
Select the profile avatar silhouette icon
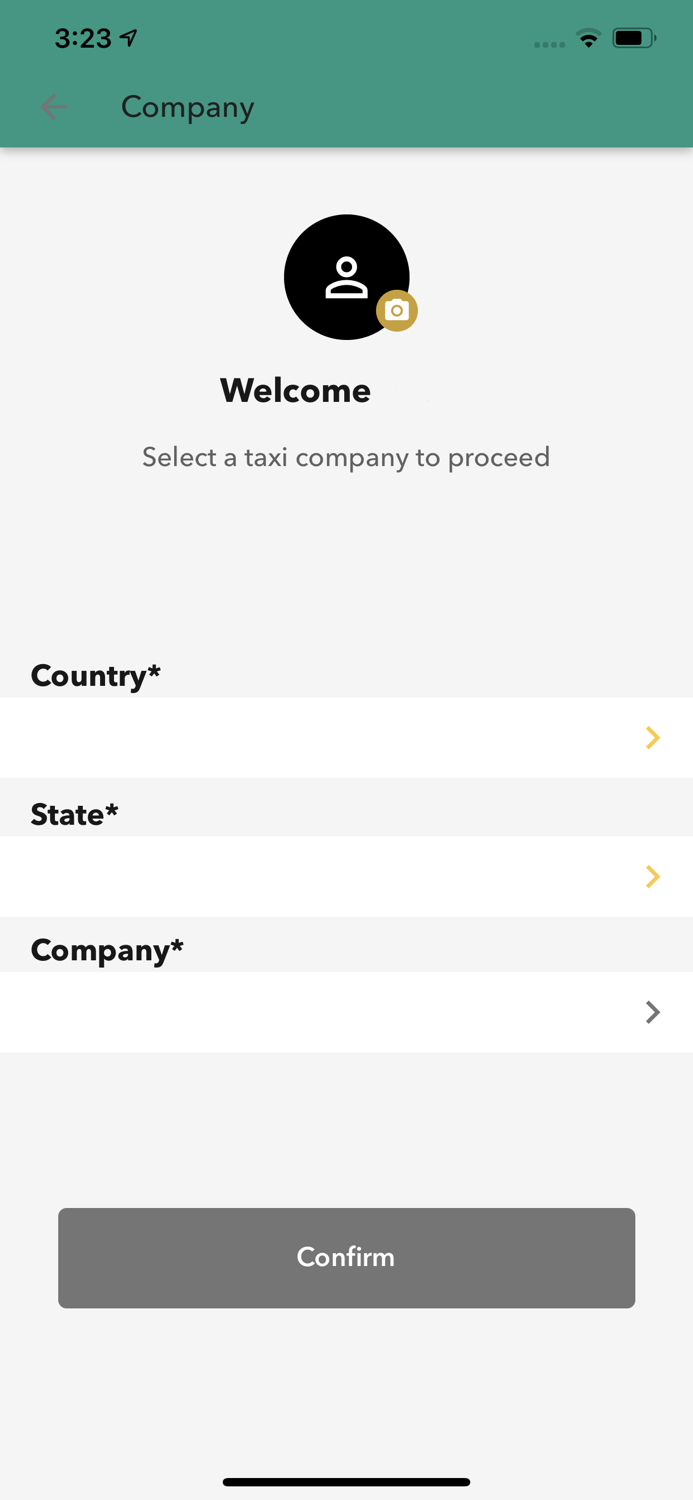[346, 276]
